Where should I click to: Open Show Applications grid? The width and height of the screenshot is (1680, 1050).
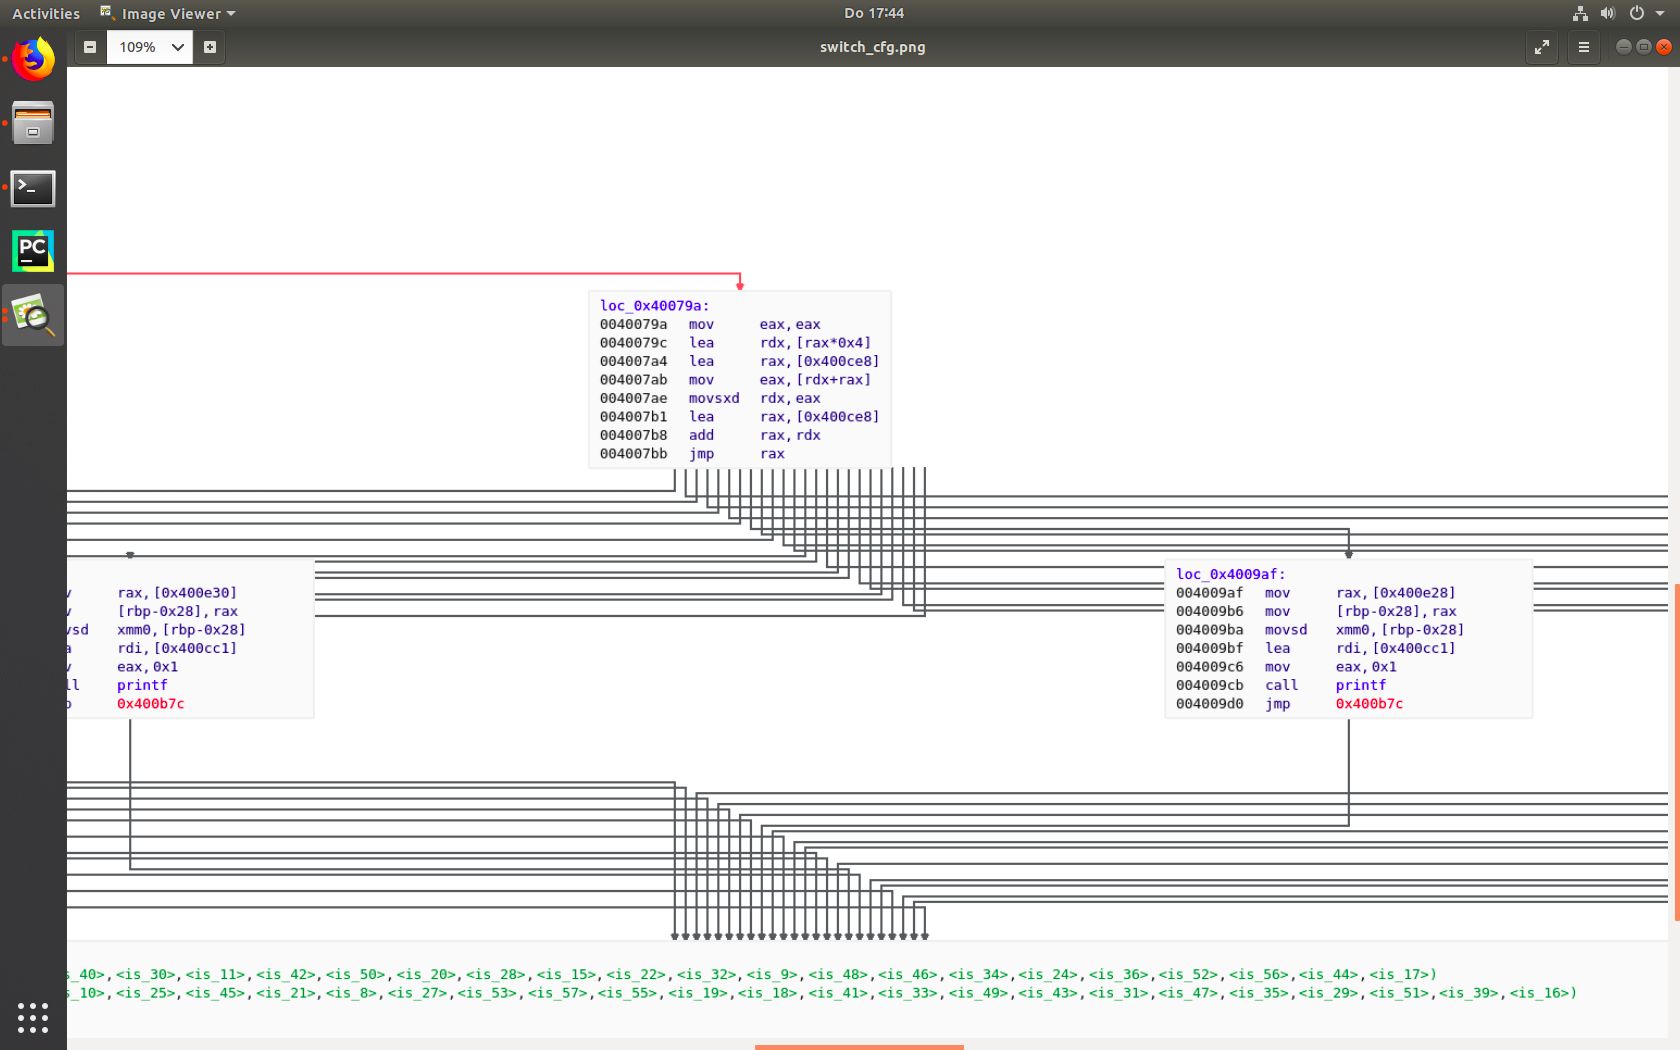click(x=33, y=1018)
